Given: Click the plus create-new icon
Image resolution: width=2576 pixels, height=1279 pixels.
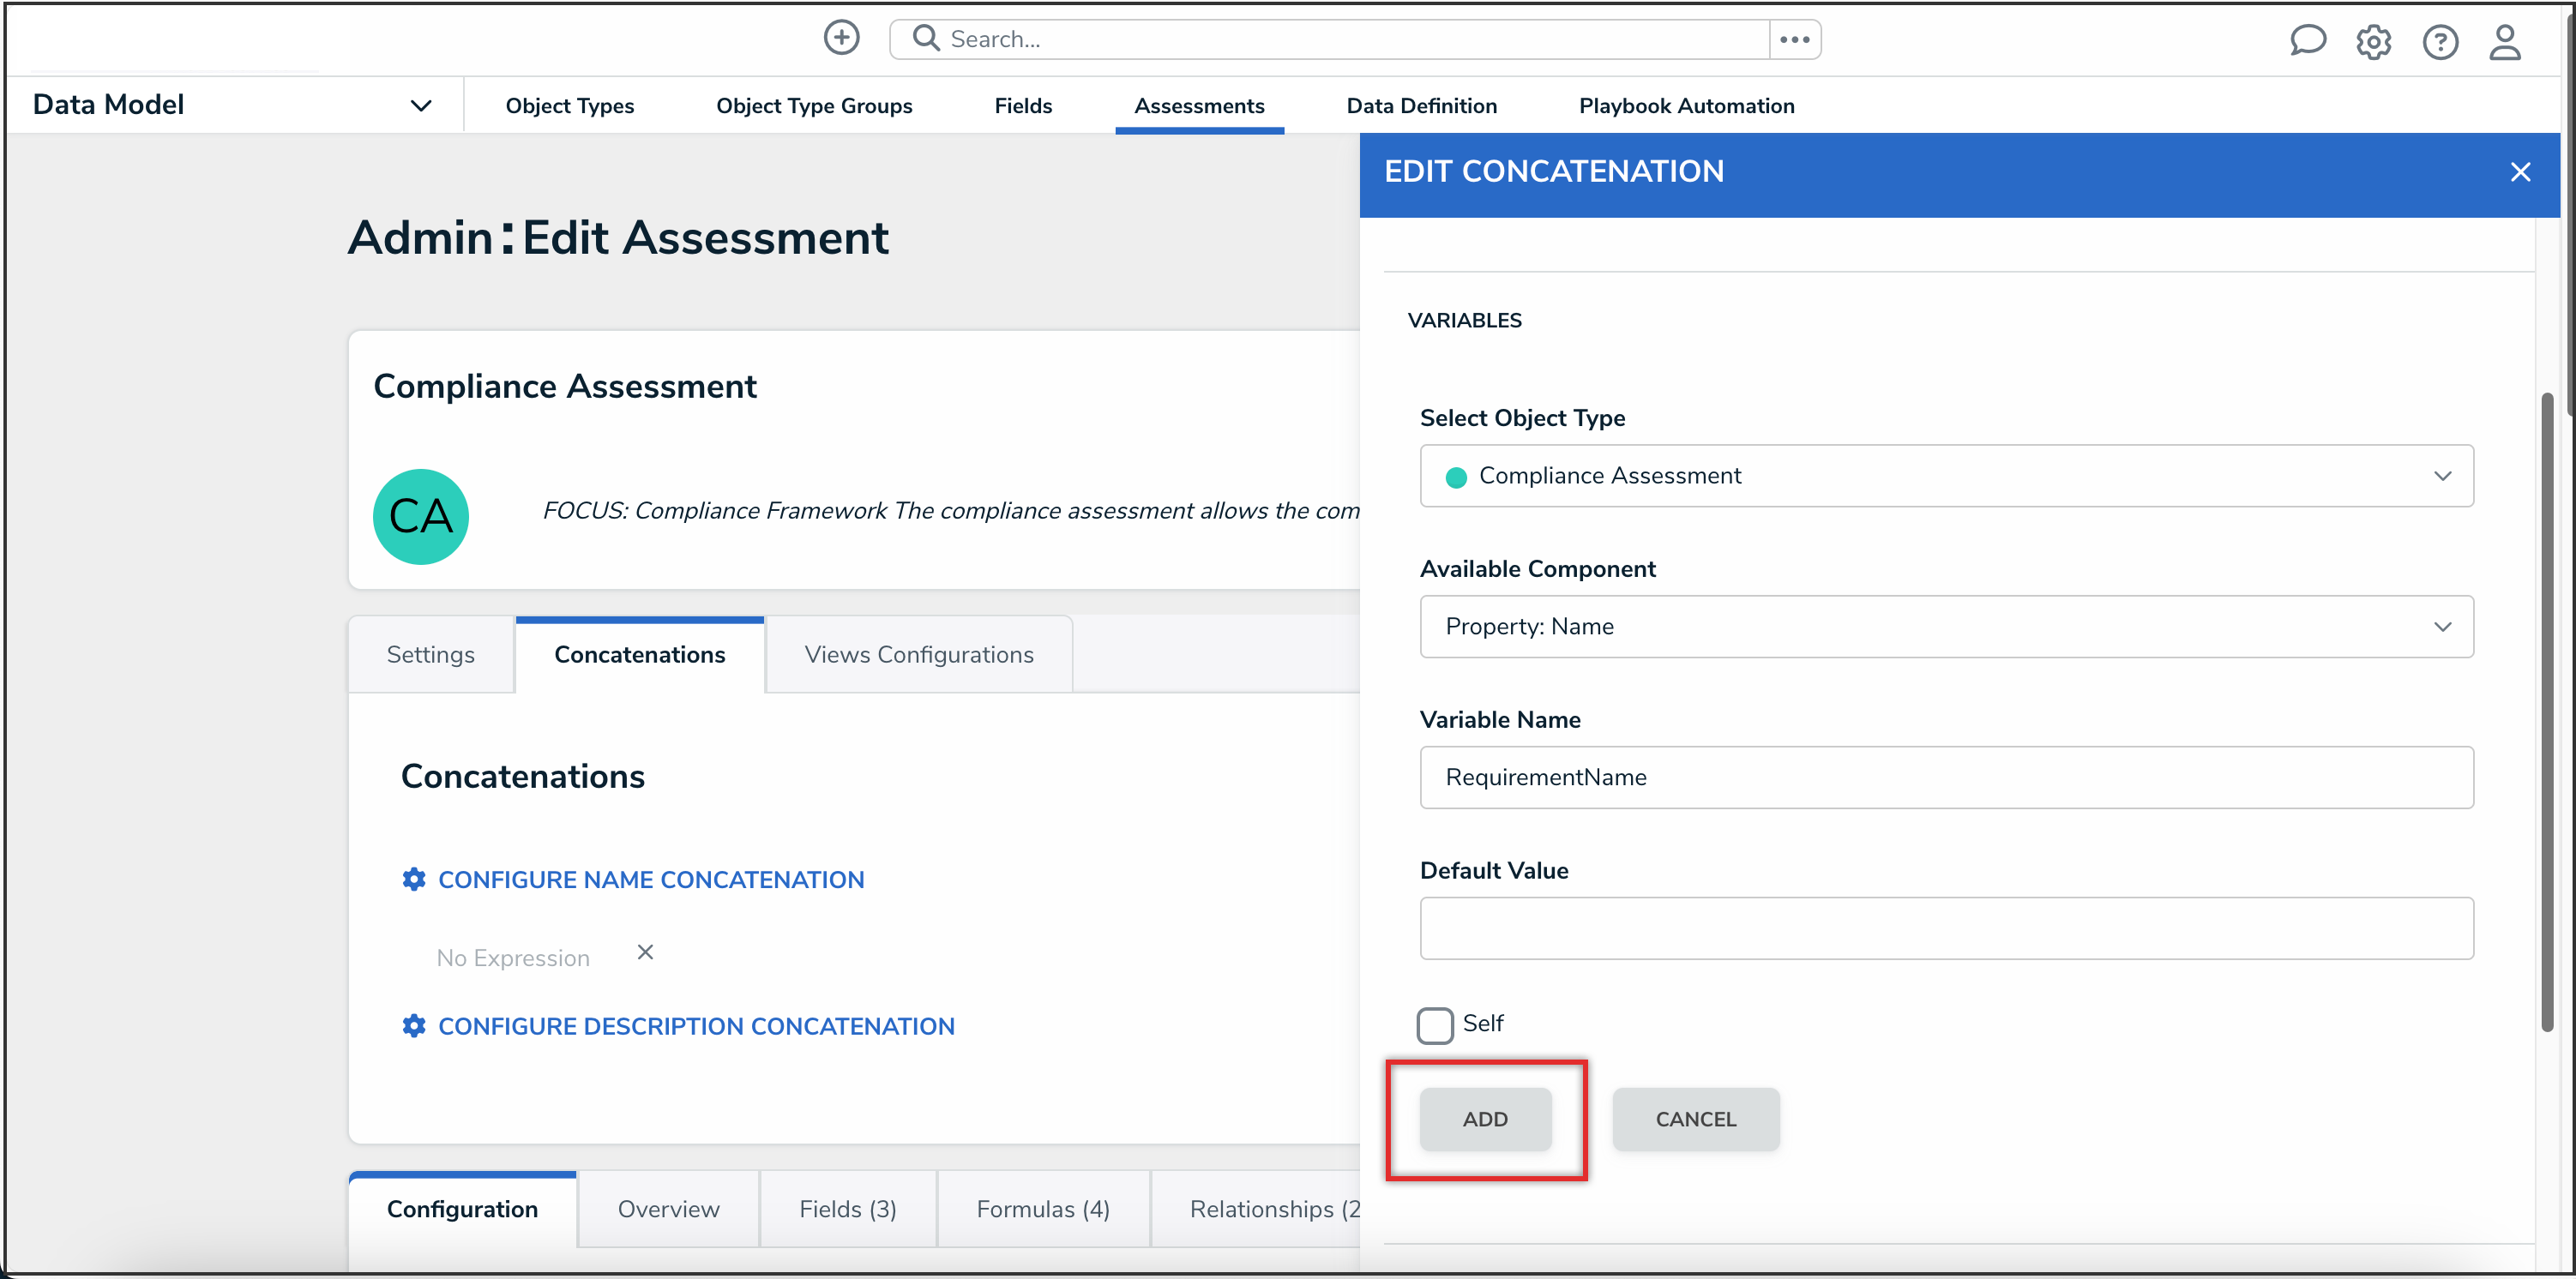Looking at the screenshot, I should point(841,38).
